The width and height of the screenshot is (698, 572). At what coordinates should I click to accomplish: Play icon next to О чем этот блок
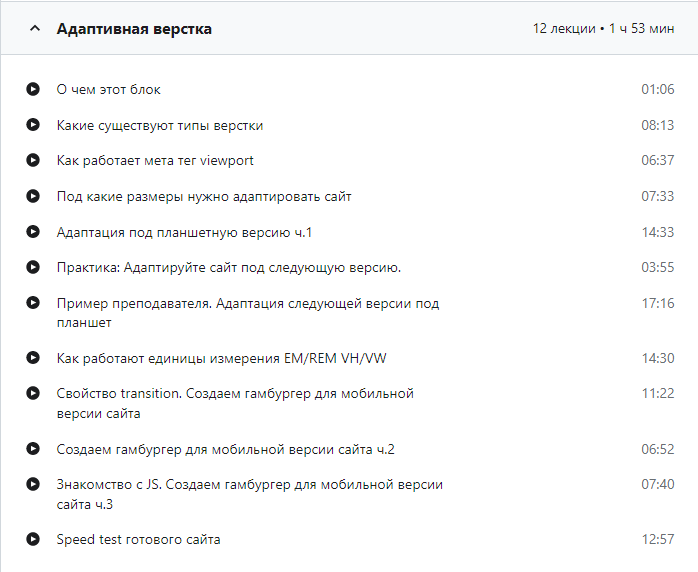pos(33,89)
